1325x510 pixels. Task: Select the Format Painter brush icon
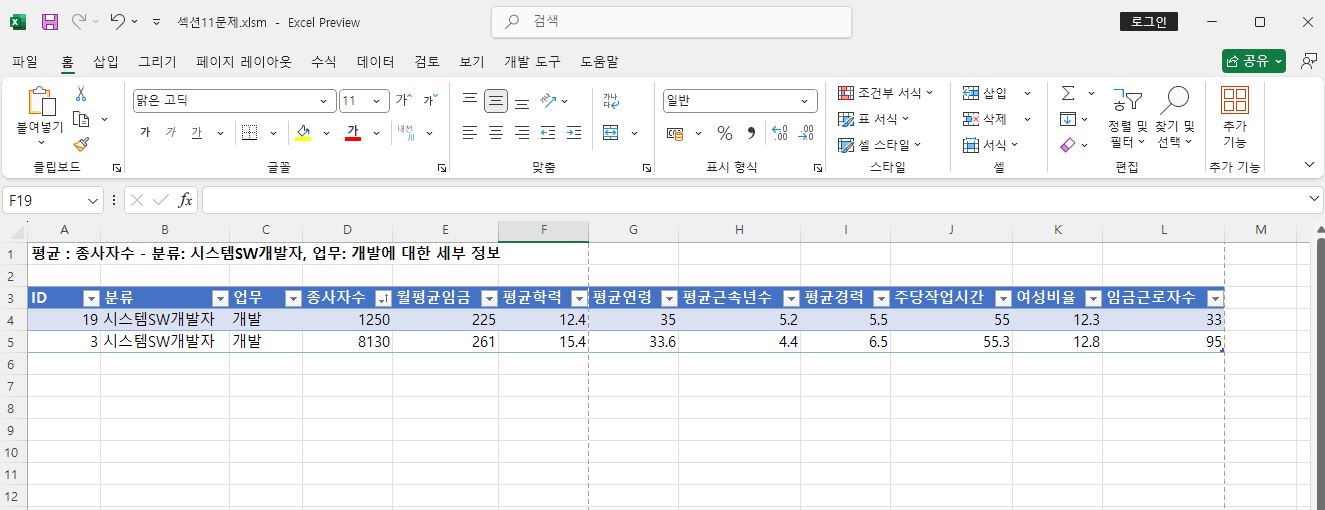point(81,144)
